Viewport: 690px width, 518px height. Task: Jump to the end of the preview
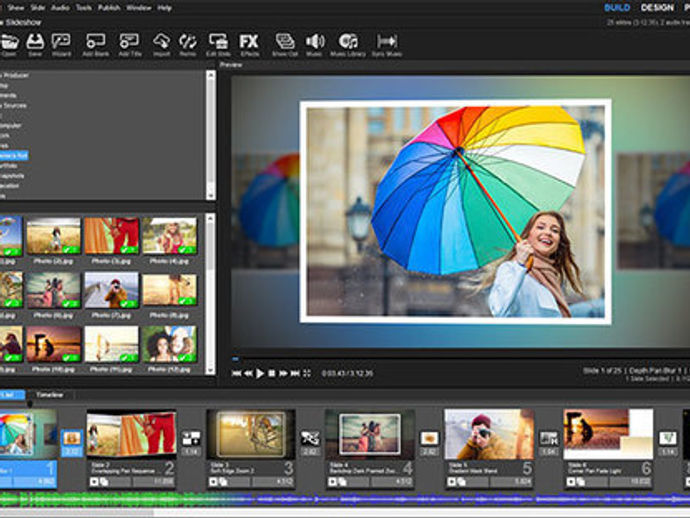pyautogui.click(x=295, y=373)
